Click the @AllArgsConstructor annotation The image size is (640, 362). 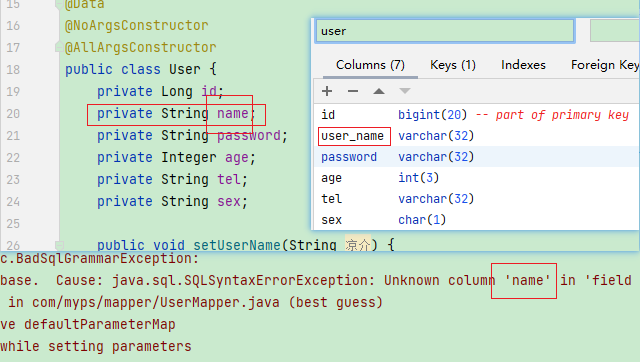pyautogui.click(x=140, y=47)
